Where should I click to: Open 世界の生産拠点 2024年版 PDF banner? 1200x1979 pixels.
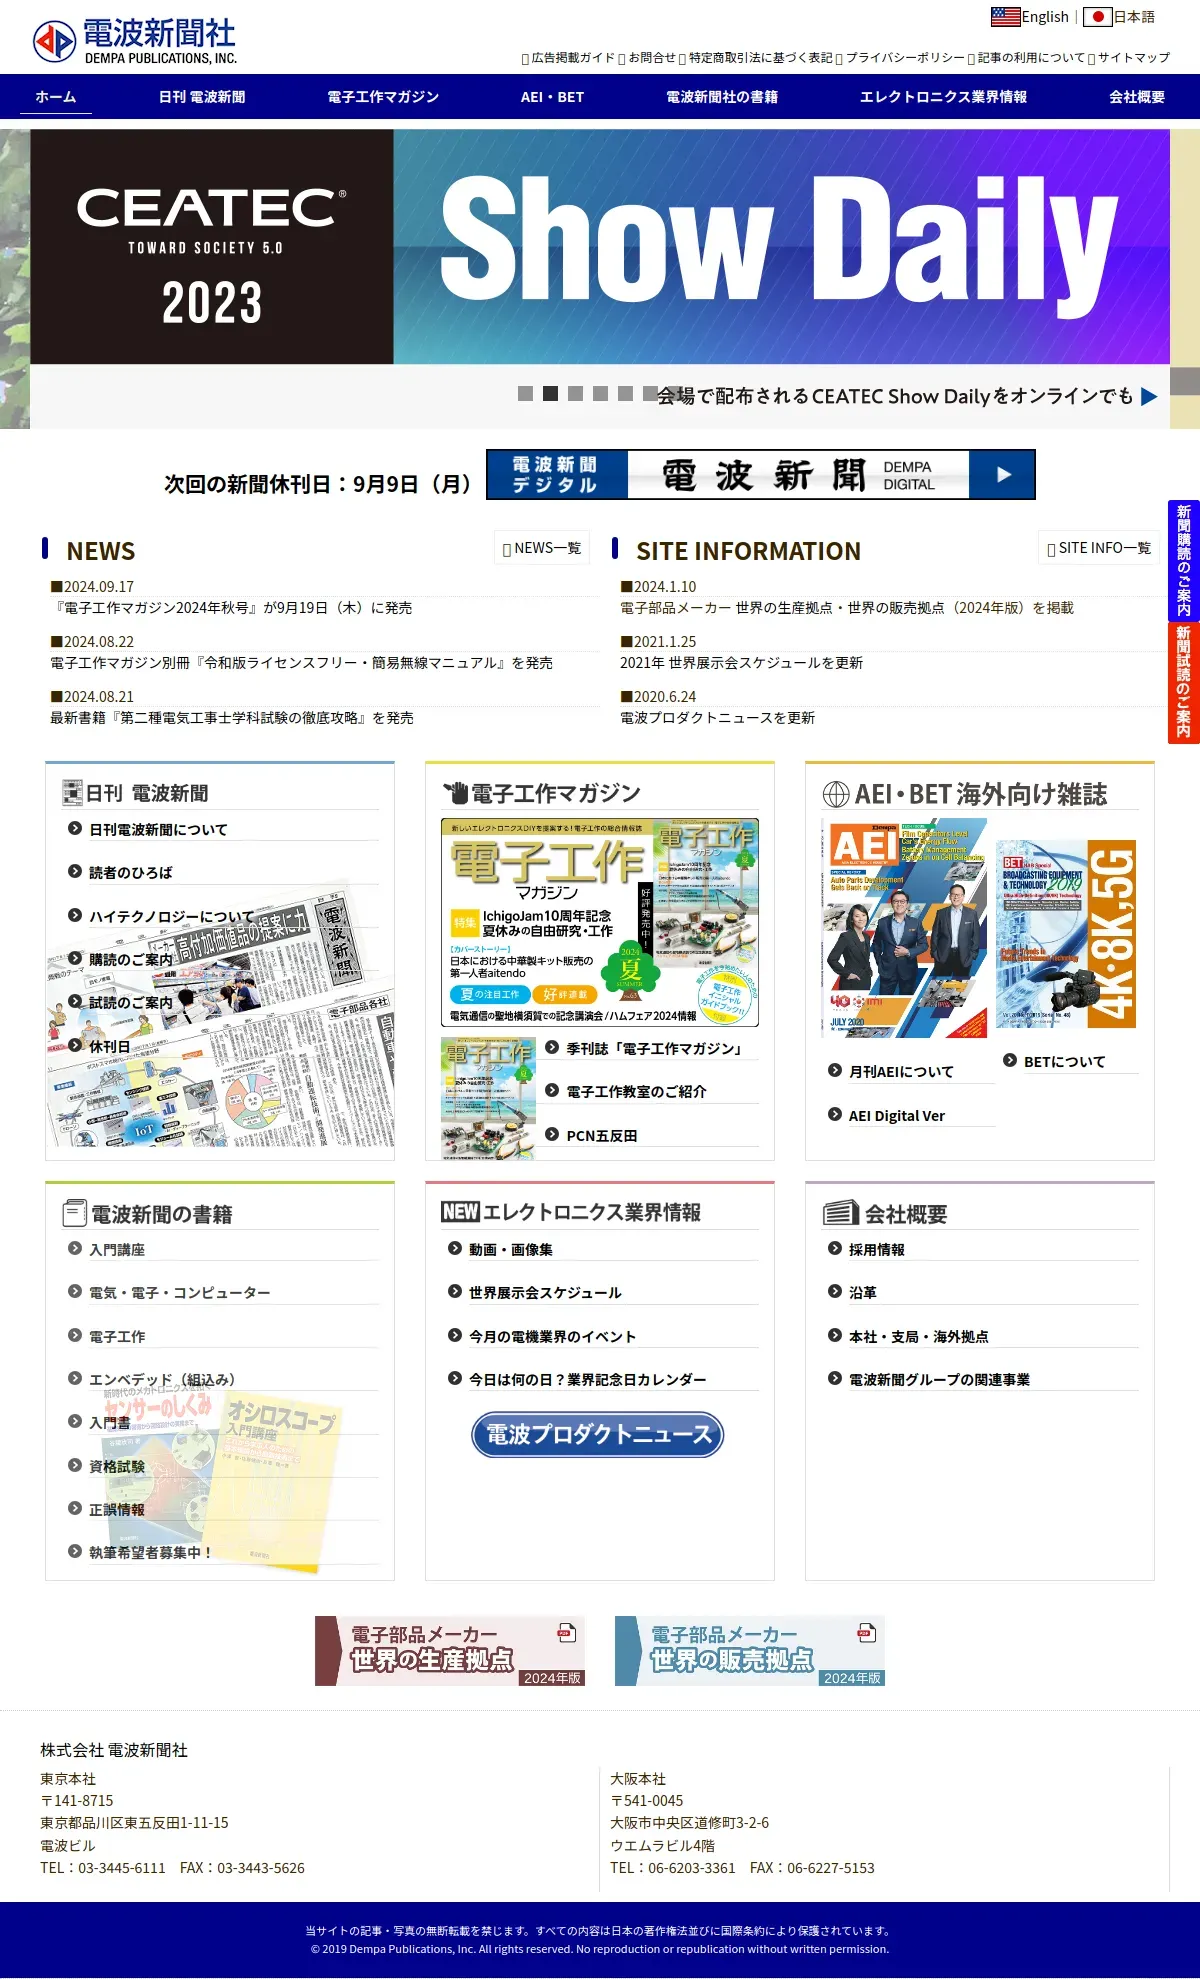(450, 1651)
